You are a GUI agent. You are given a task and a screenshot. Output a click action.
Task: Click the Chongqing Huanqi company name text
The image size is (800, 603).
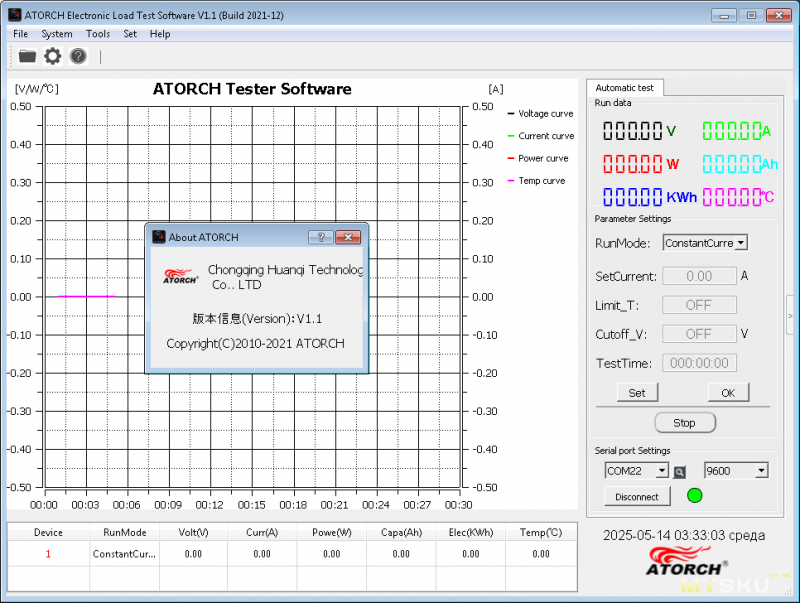[285, 277]
